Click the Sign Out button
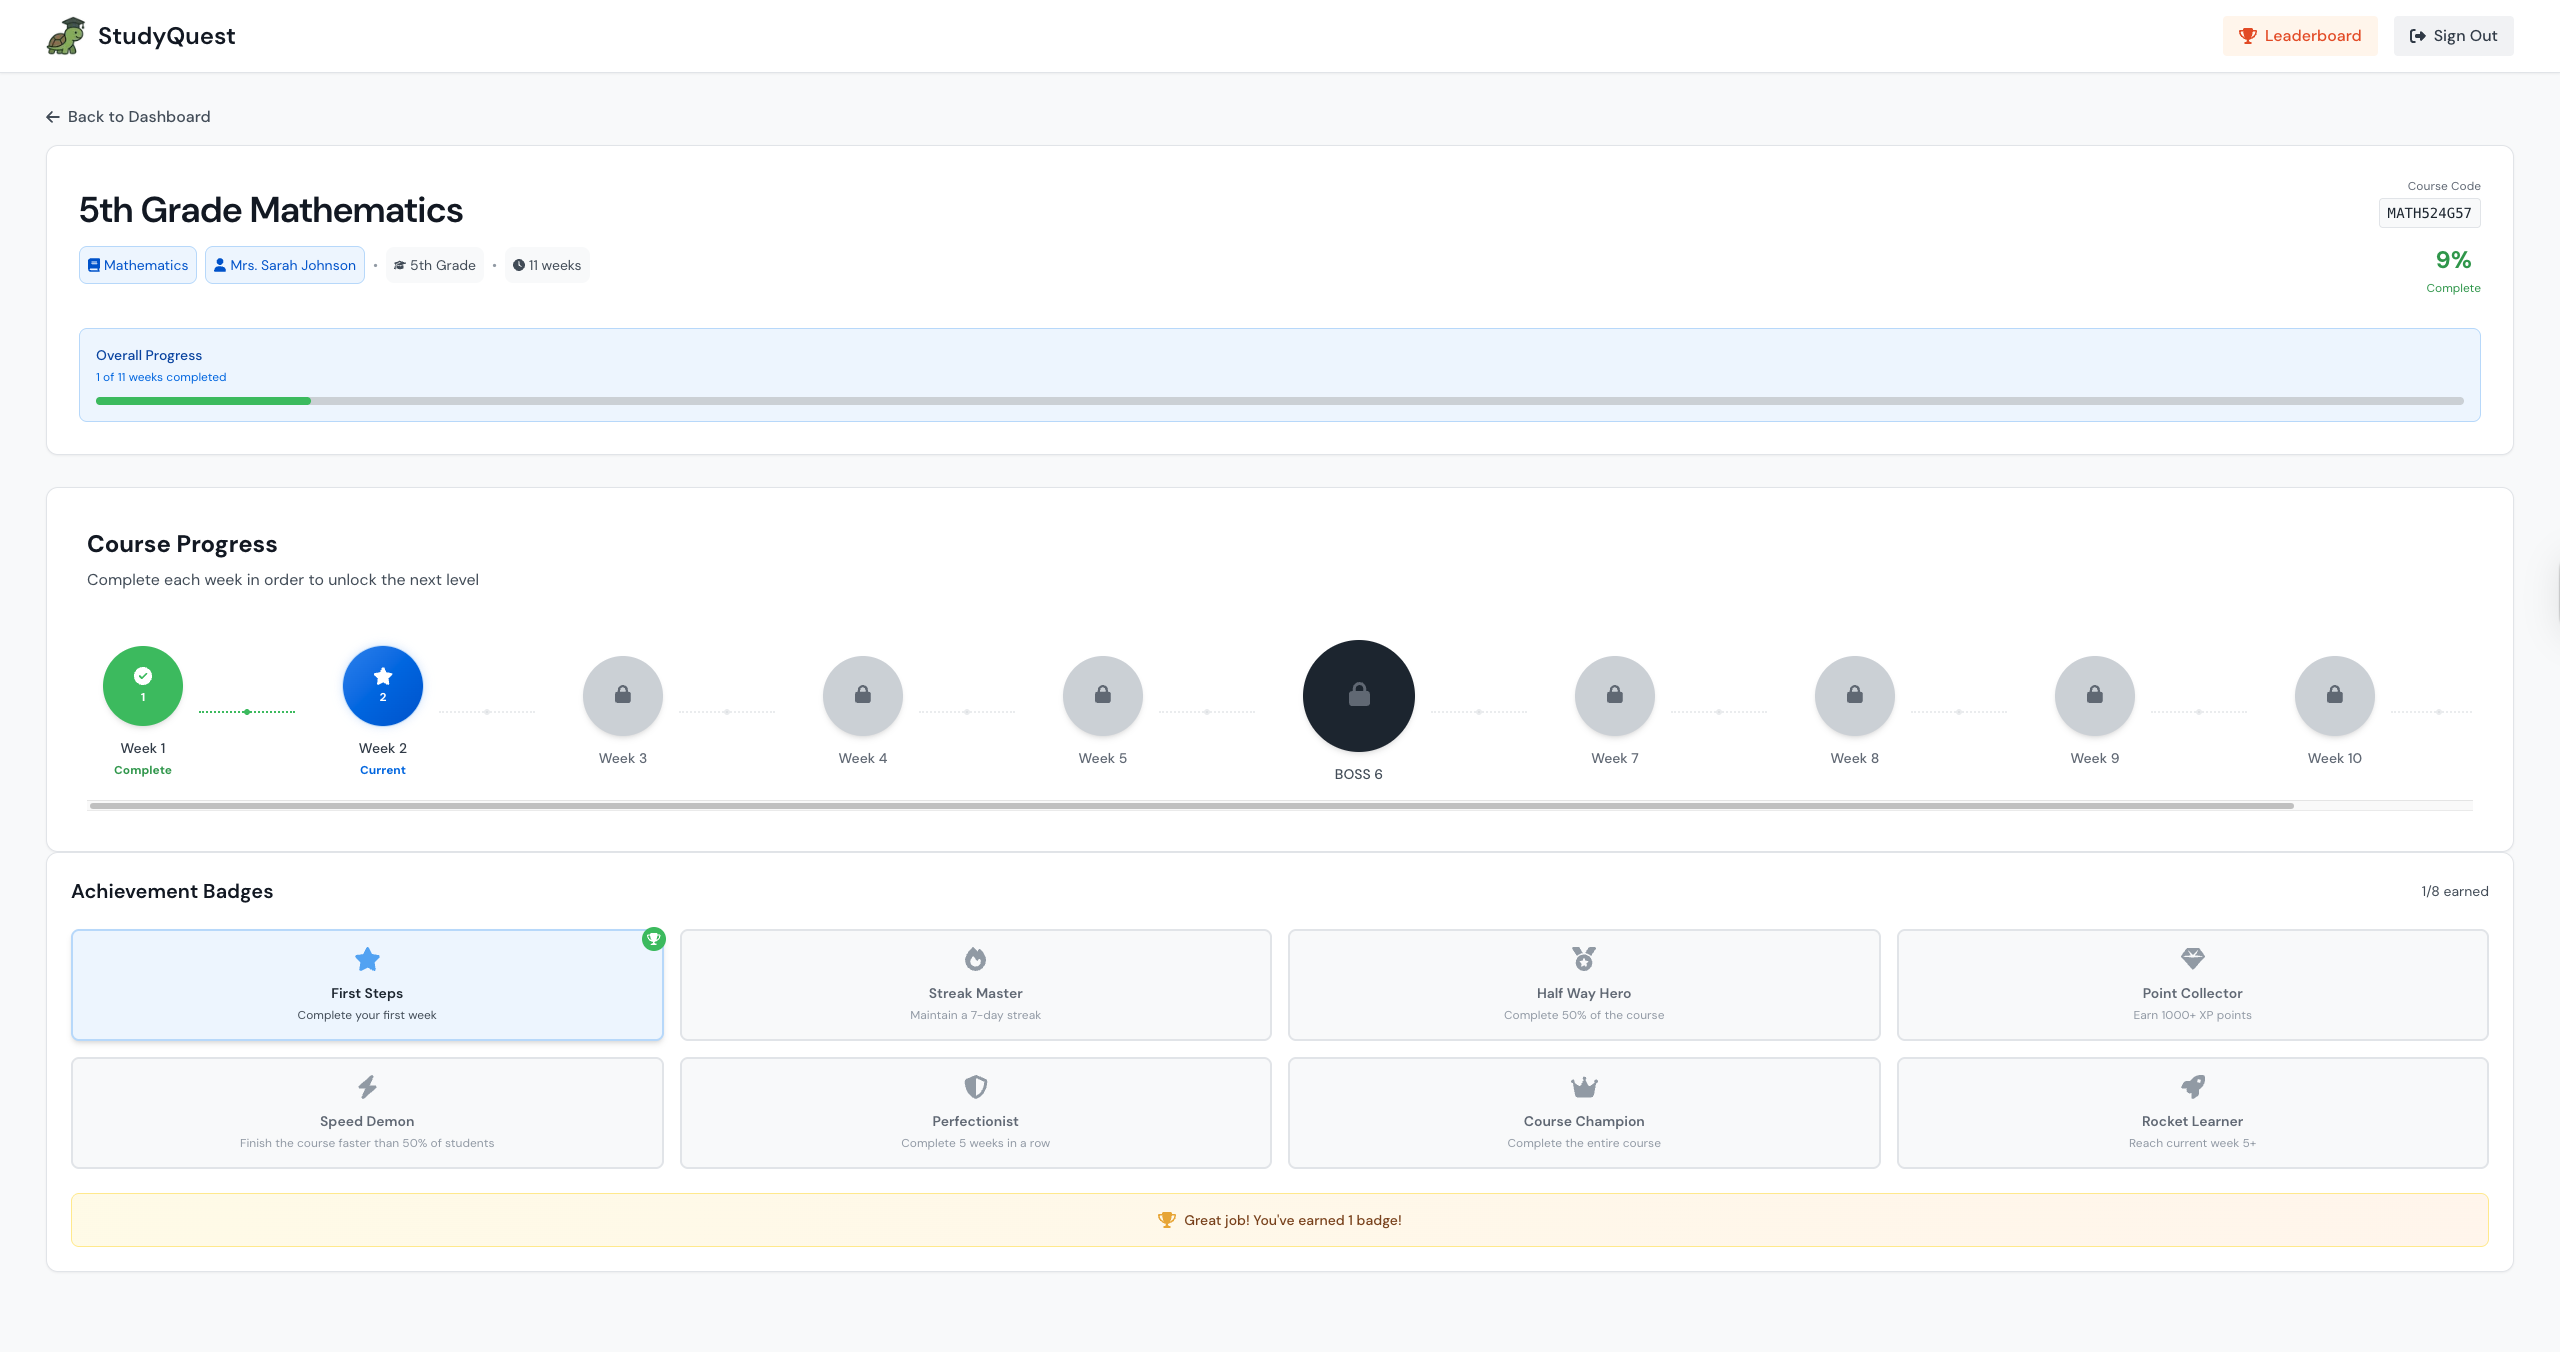 tap(2453, 36)
